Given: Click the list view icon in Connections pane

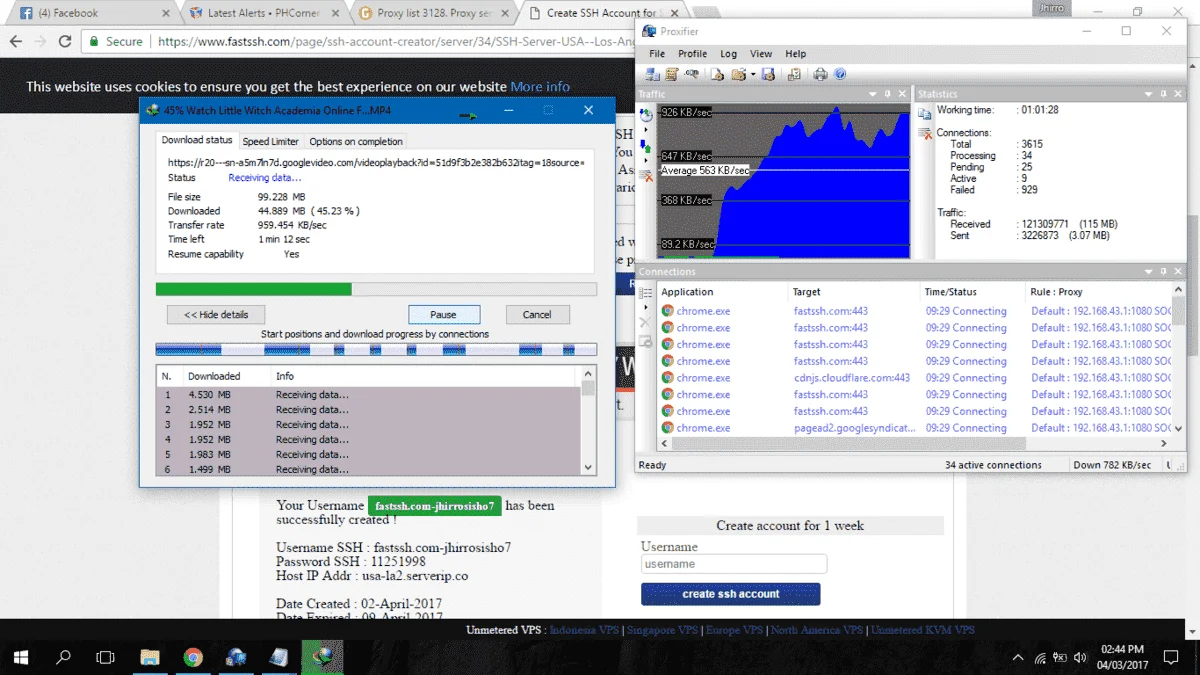Looking at the screenshot, I should tap(646, 291).
